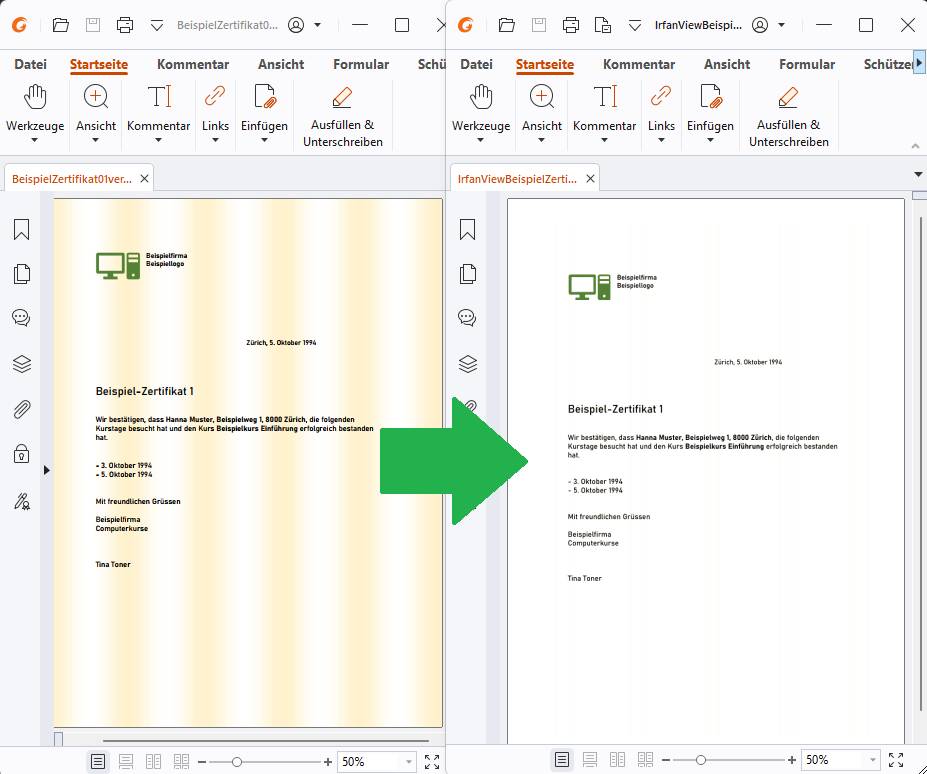Collapse ribbon arrow in right window
927x774 pixels.
(x=915, y=145)
